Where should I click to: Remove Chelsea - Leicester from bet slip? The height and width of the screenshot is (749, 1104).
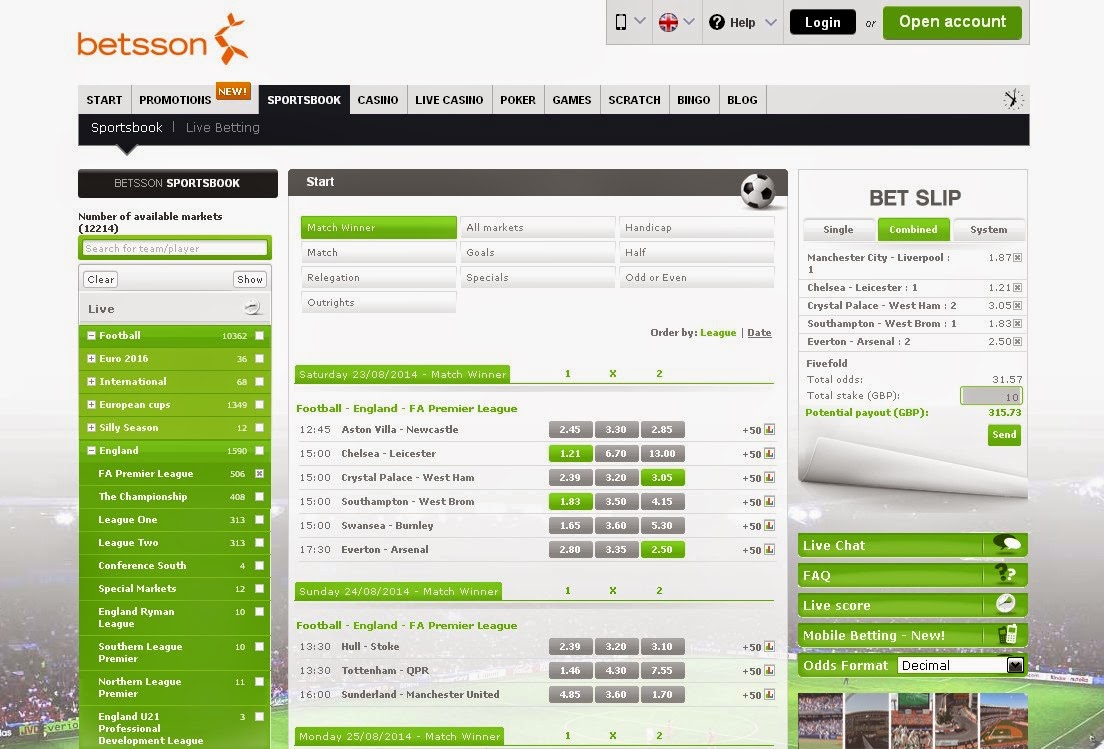tap(1017, 288)
